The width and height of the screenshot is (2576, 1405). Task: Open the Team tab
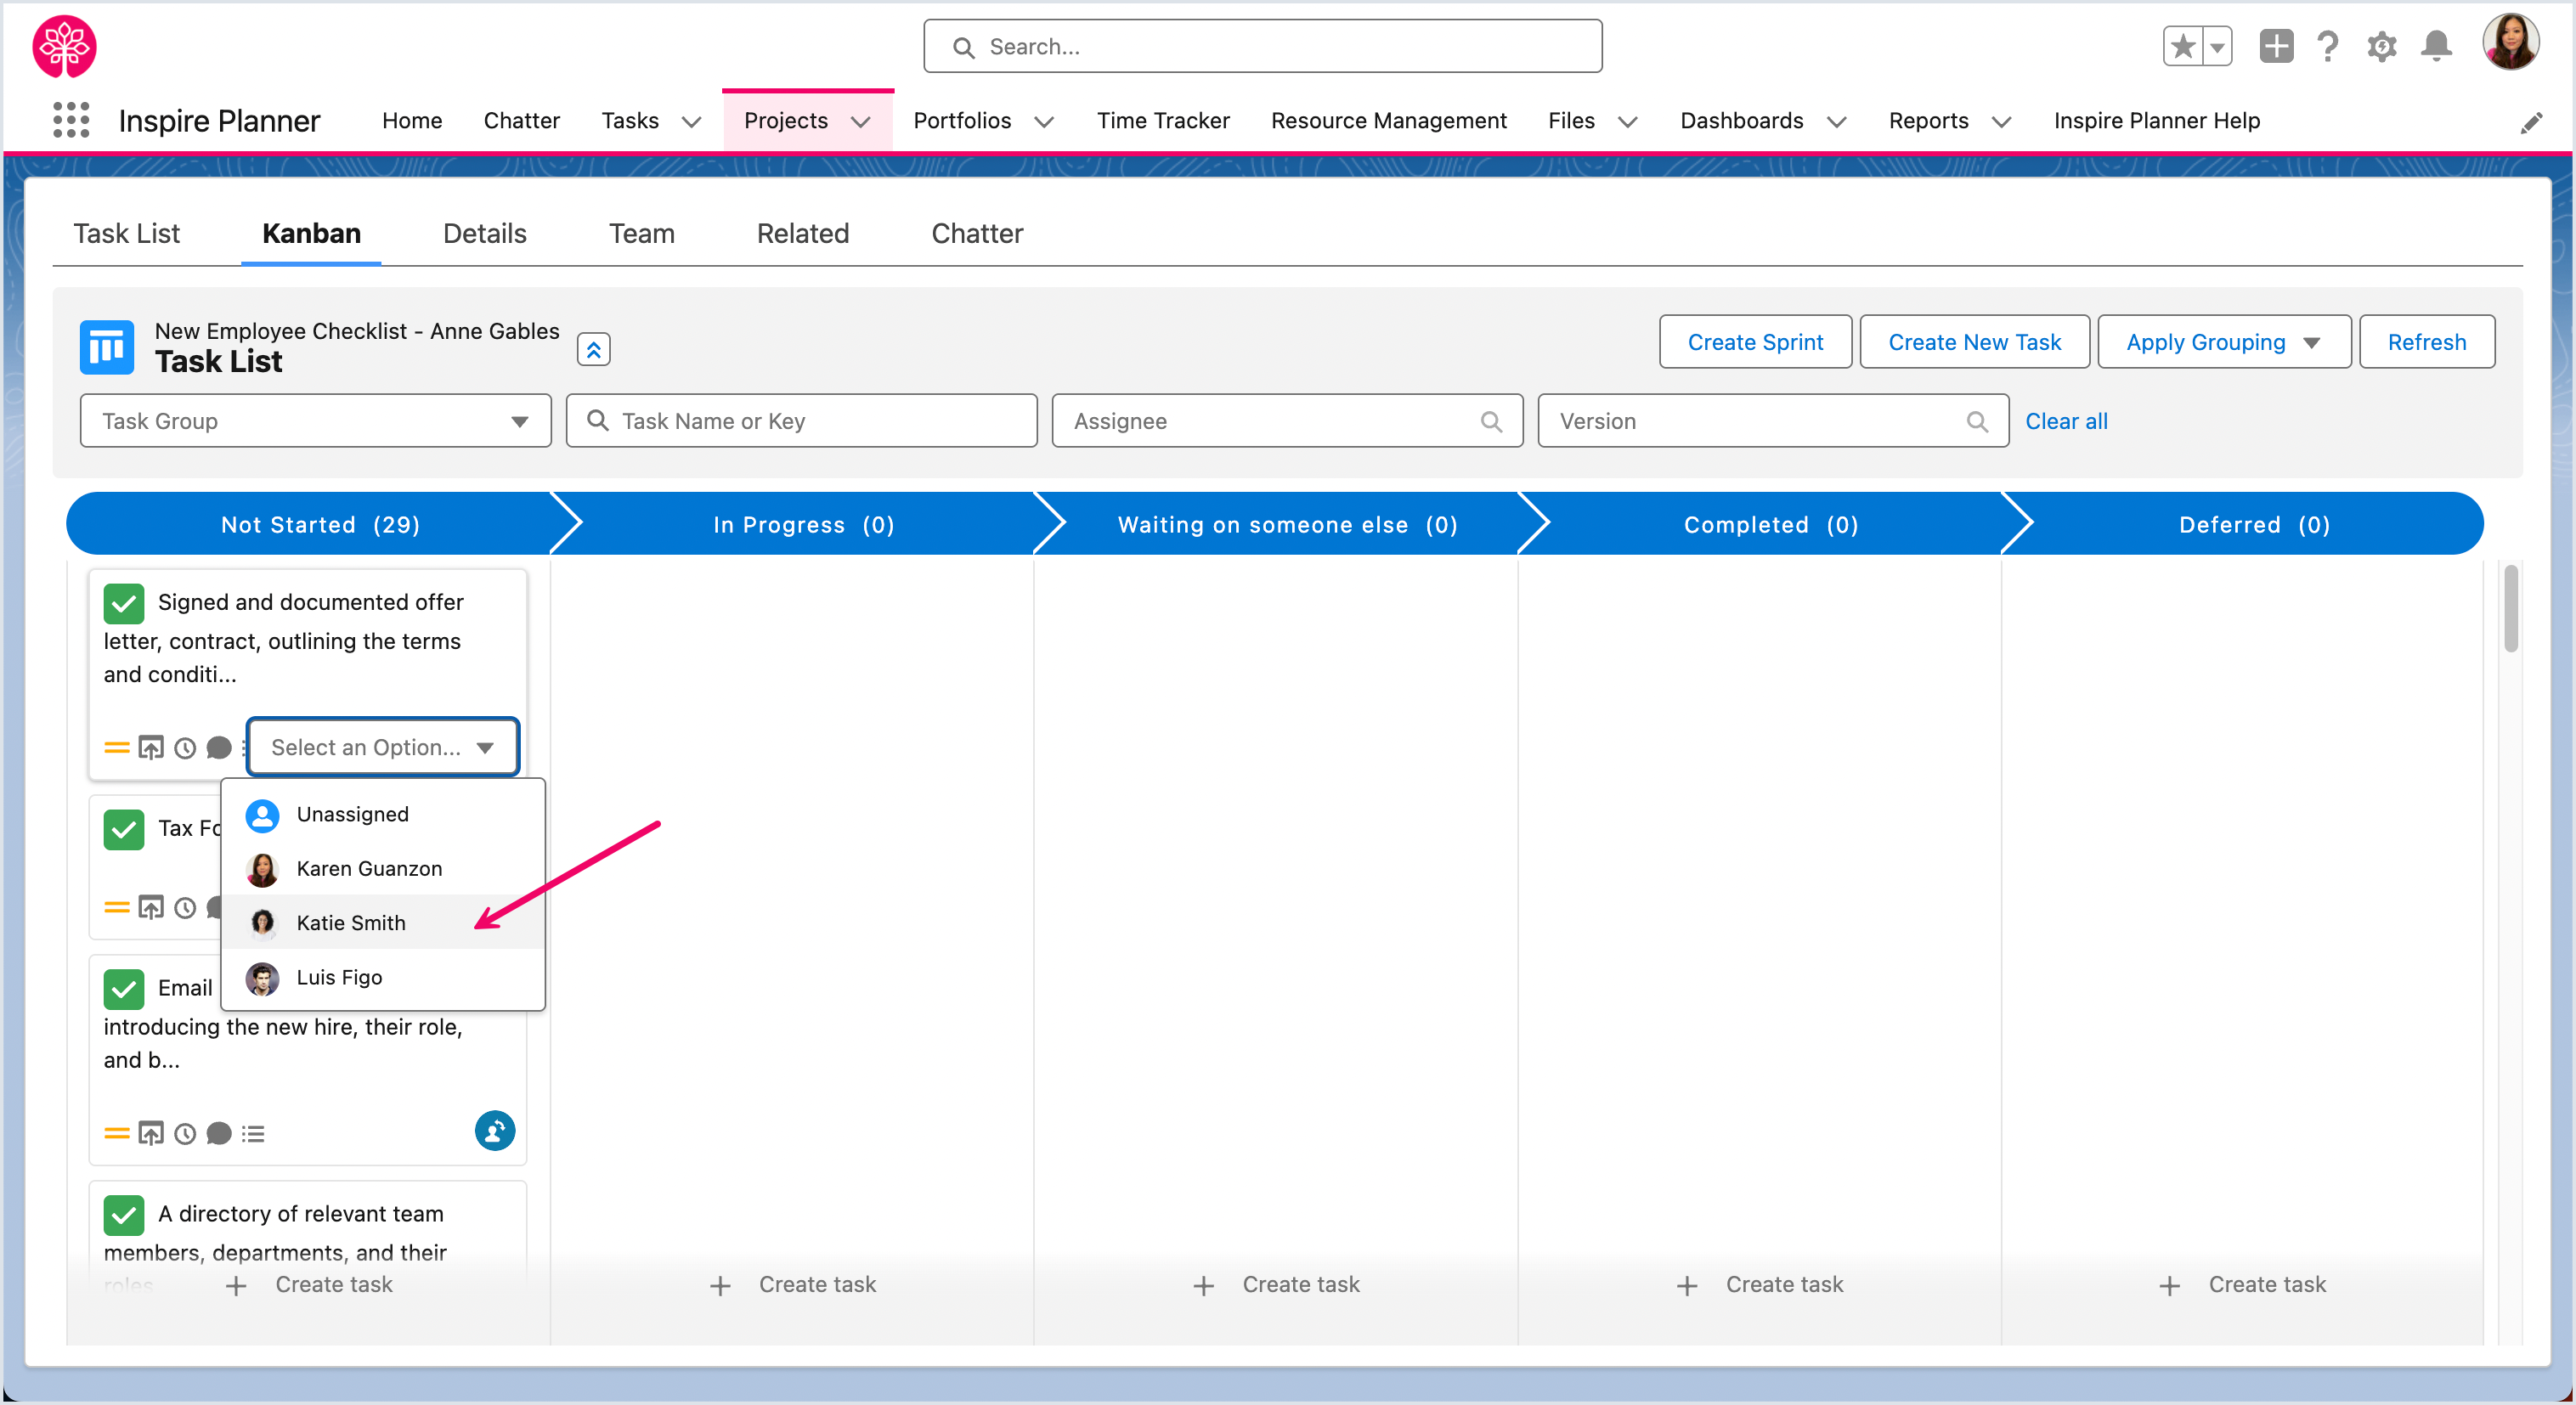point(642,234)
